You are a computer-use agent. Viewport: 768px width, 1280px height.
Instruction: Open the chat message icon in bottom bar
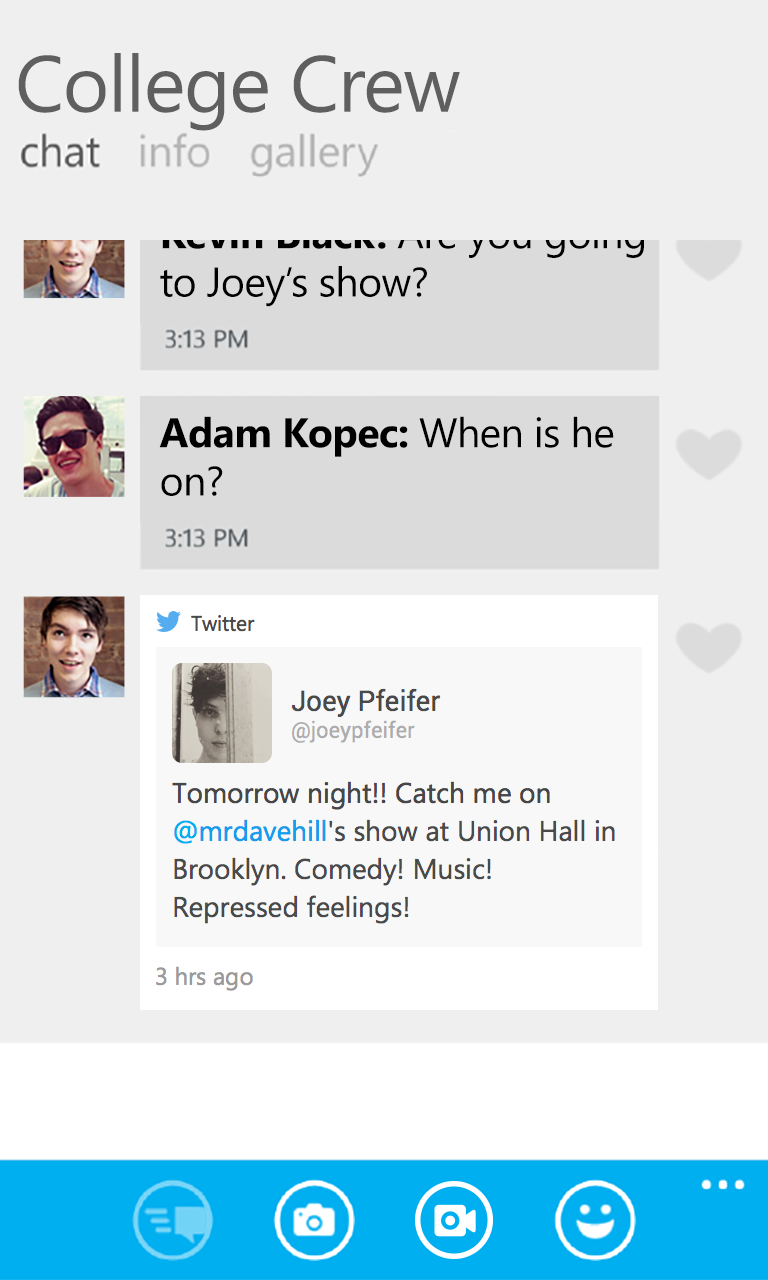pos(173,1220)
